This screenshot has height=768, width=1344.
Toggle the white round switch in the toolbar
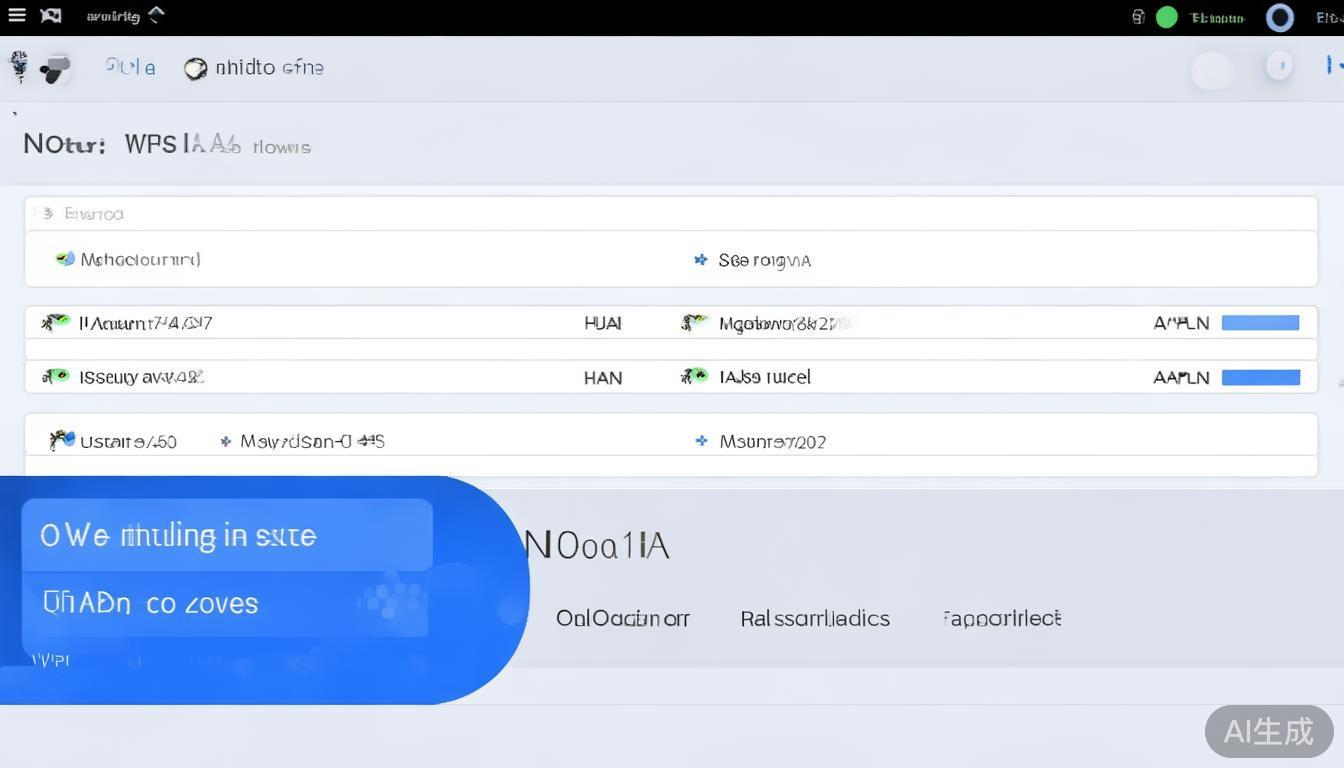click(x=1212, y=70)
